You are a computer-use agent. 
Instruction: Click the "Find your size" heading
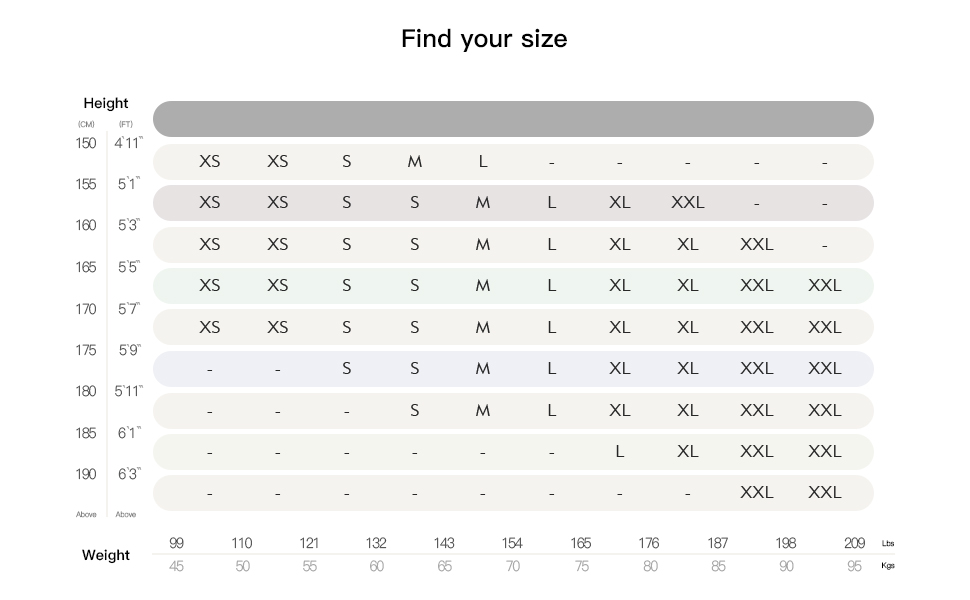click(484, 39)
